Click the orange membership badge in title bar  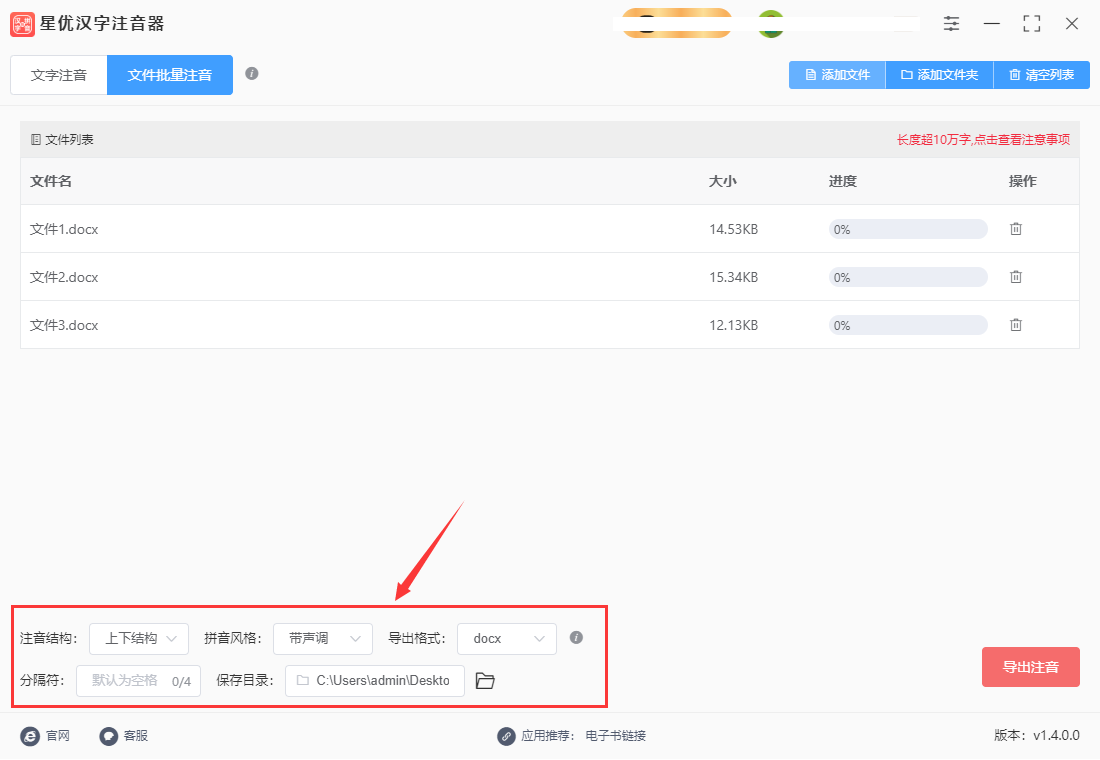click(x=676, y=23)
